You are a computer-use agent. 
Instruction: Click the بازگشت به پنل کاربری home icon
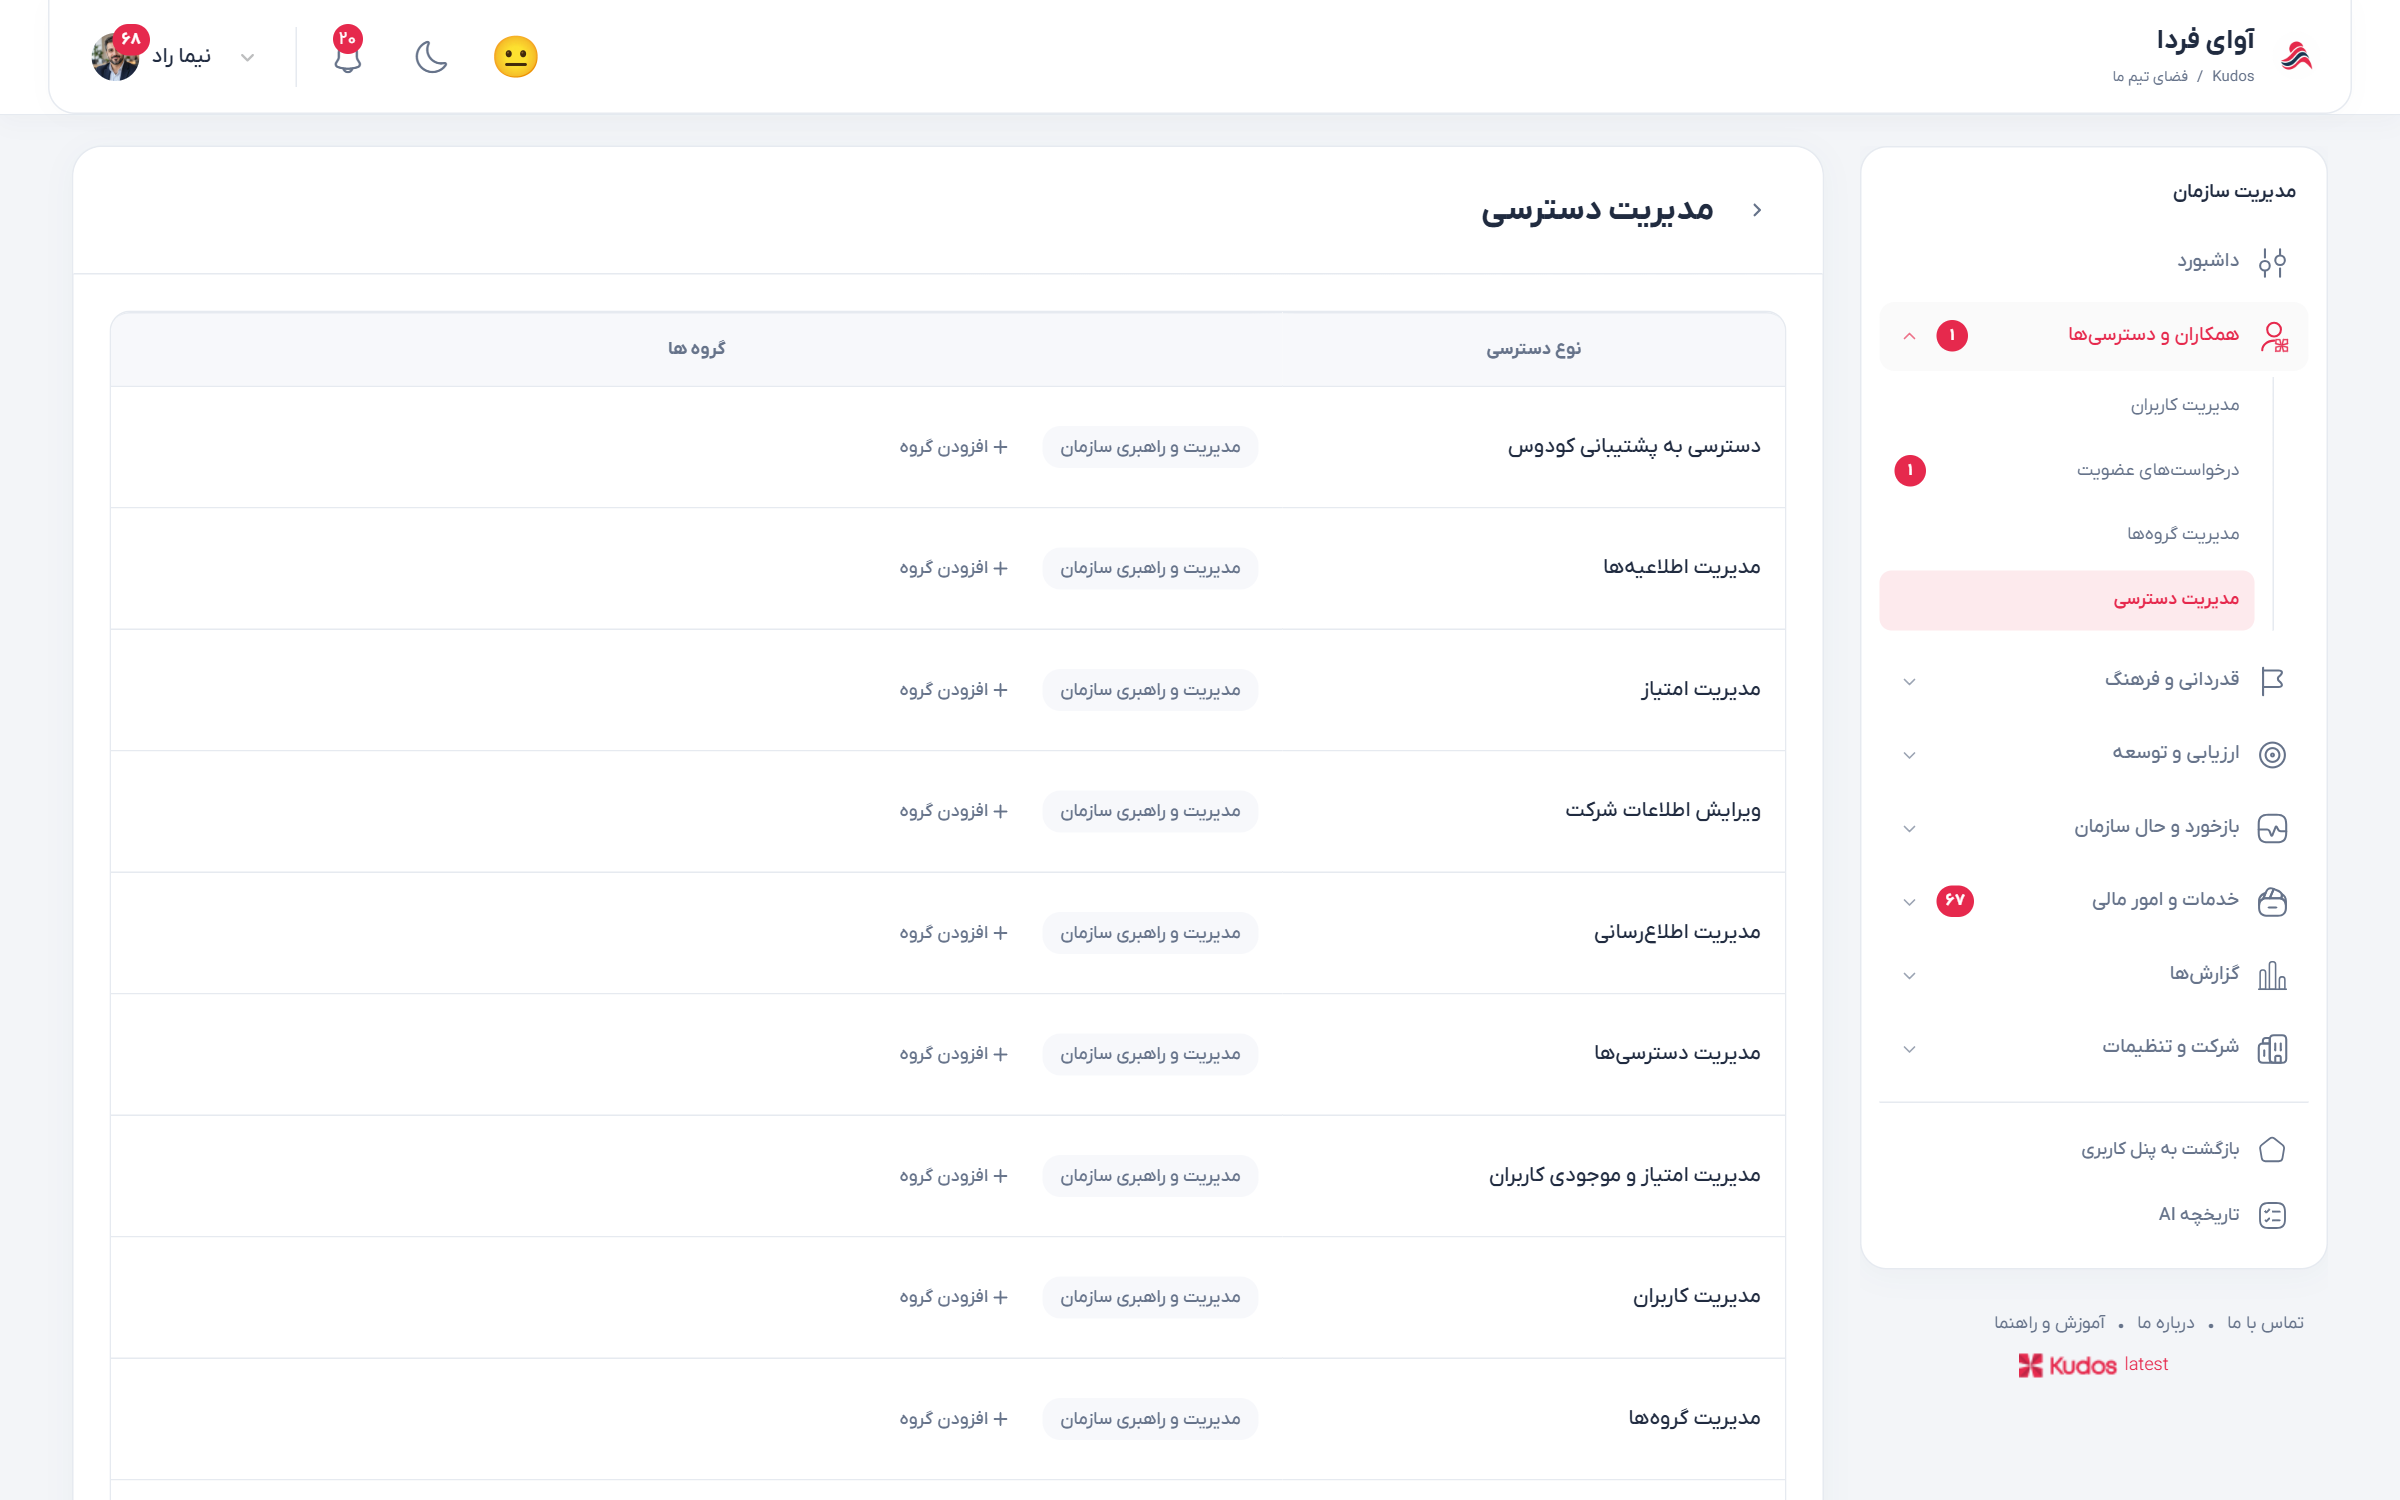(2272, 1150)
